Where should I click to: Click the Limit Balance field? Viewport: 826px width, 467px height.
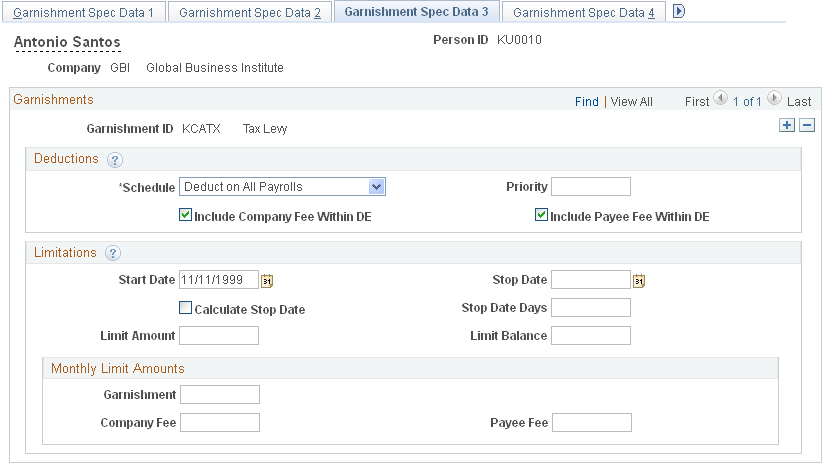coord(591,336)
